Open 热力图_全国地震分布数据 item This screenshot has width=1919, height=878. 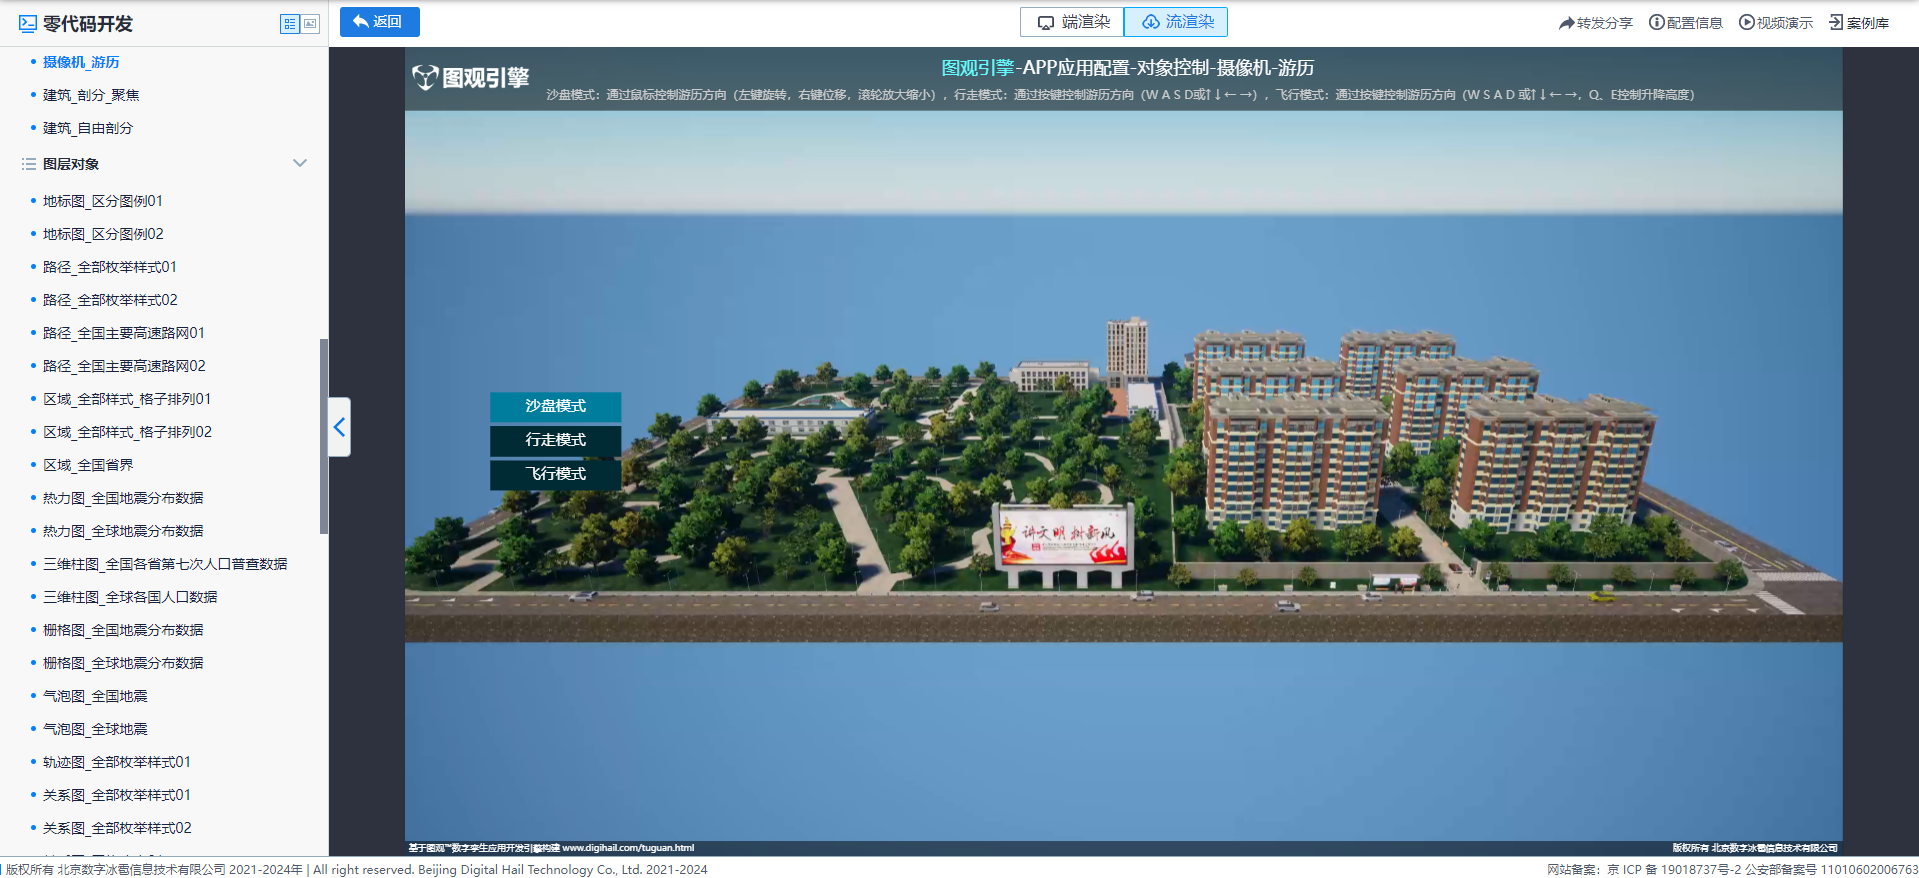coord(123,498)
